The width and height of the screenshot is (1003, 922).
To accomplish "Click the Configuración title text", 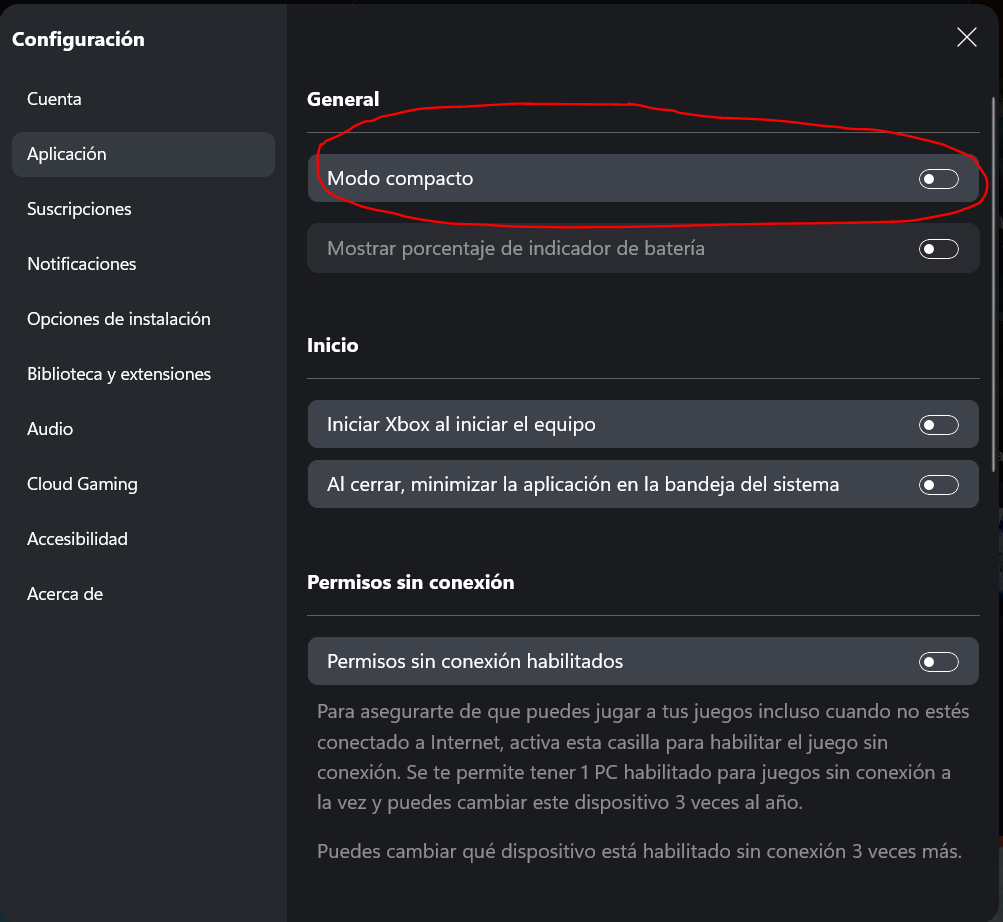I will 78,40.
